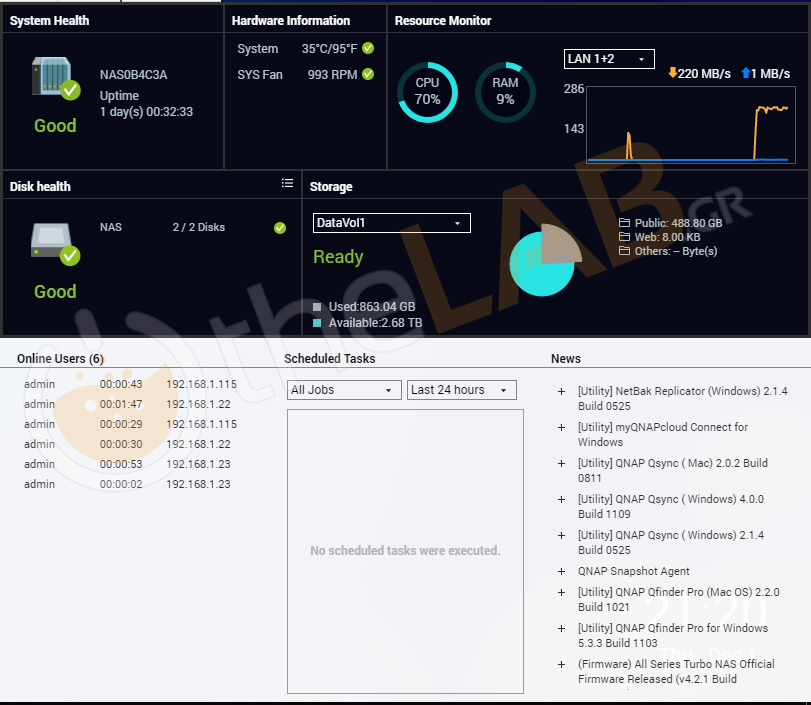Click the Others folder icon
The height and width of the screenshot is (705, 811).
[x=624, y=251]
